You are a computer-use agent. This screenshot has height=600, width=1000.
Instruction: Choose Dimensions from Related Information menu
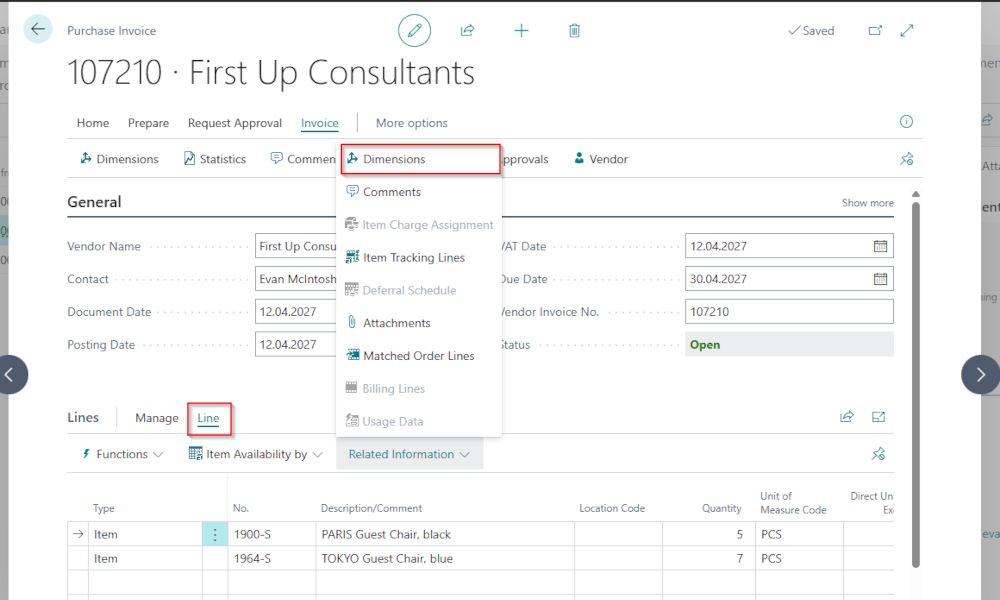[x=420, y=159]
